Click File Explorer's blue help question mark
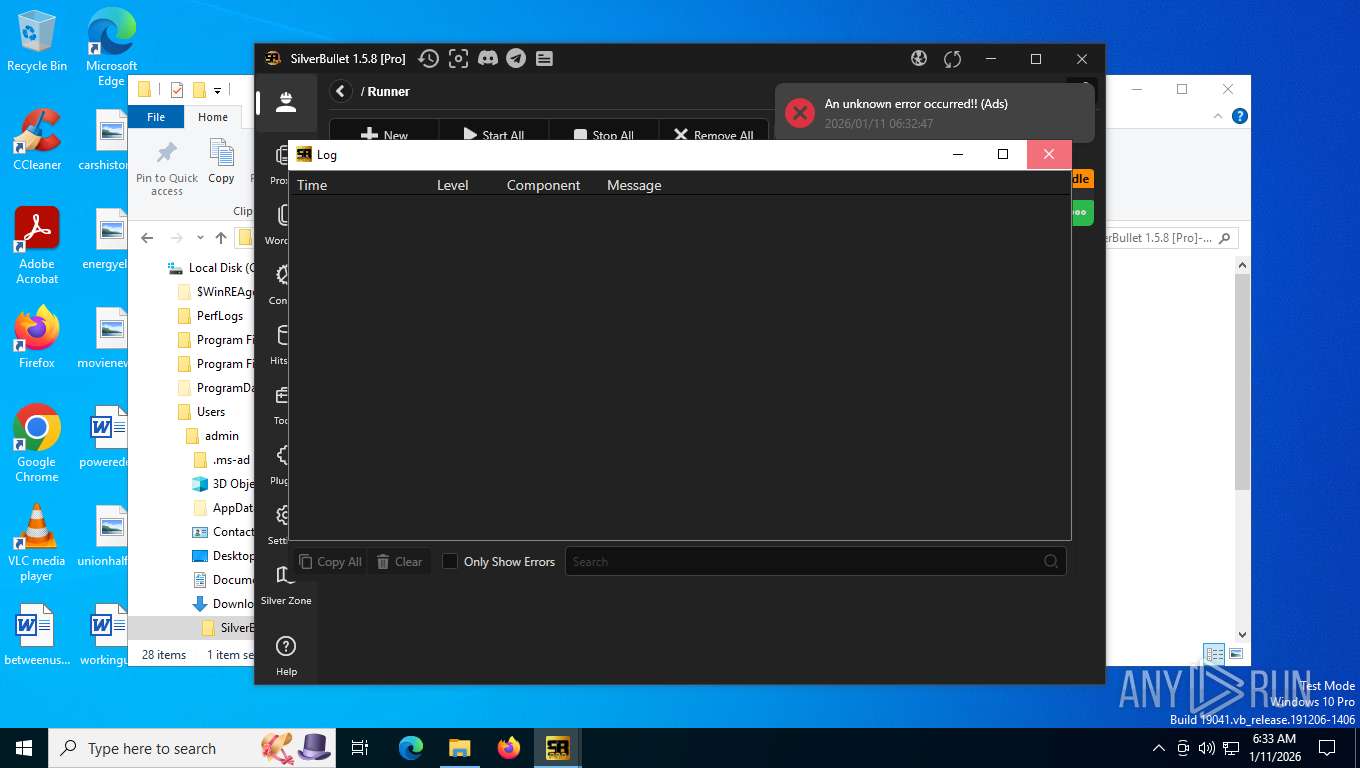The height and width of the screenshot is (768, 1360). [x=1240, y=116]
